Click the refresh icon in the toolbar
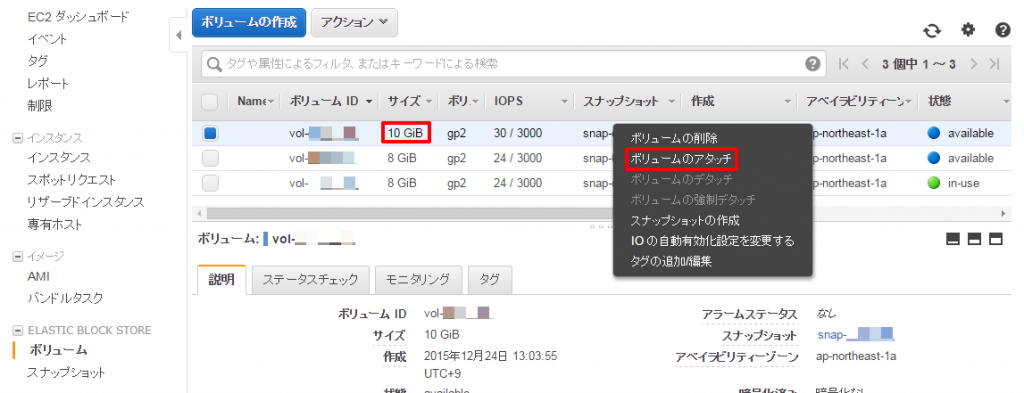The height and width of the screenshot is (393, 1024). pyautogui.click(x=932, y=31)
